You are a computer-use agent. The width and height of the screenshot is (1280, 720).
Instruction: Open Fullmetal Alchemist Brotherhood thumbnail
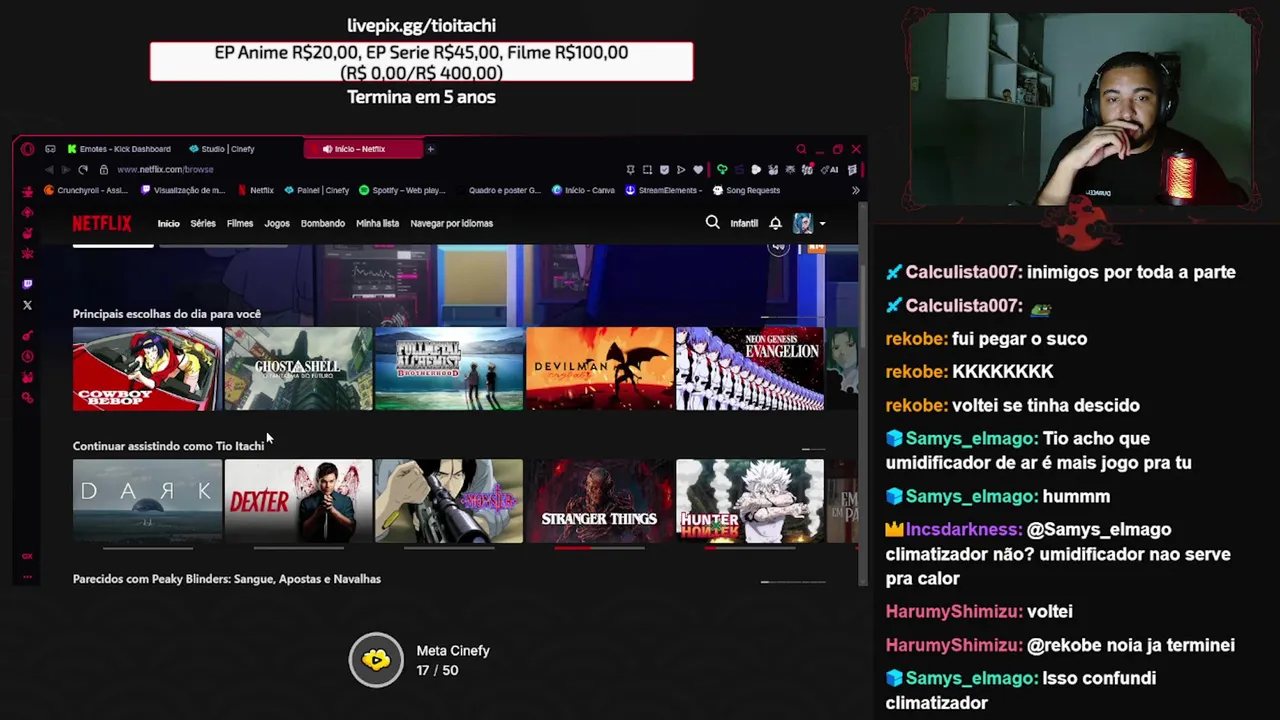[x=449, y=368]
